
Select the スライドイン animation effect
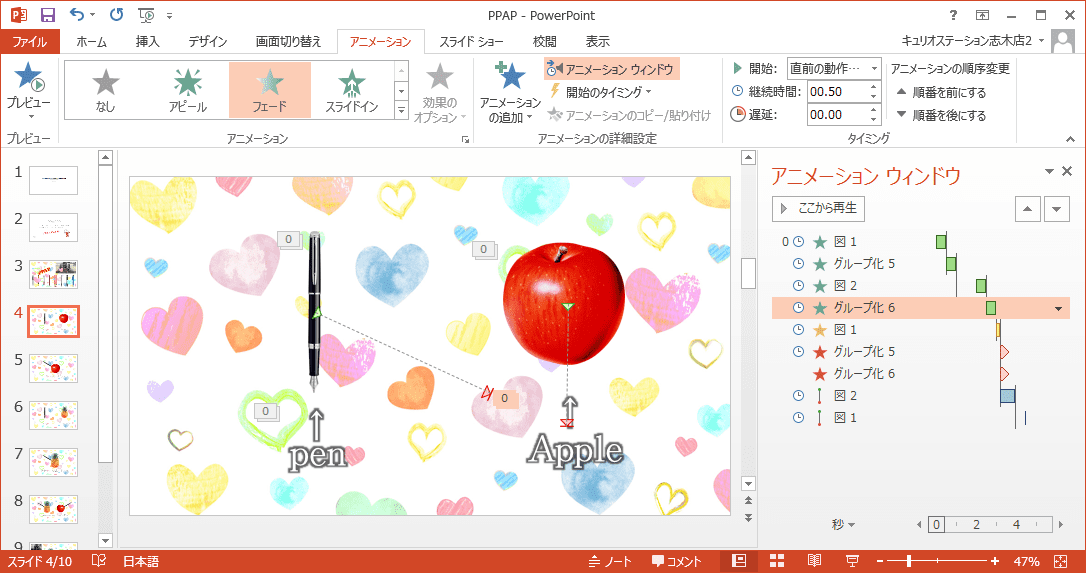pos(352,90)
